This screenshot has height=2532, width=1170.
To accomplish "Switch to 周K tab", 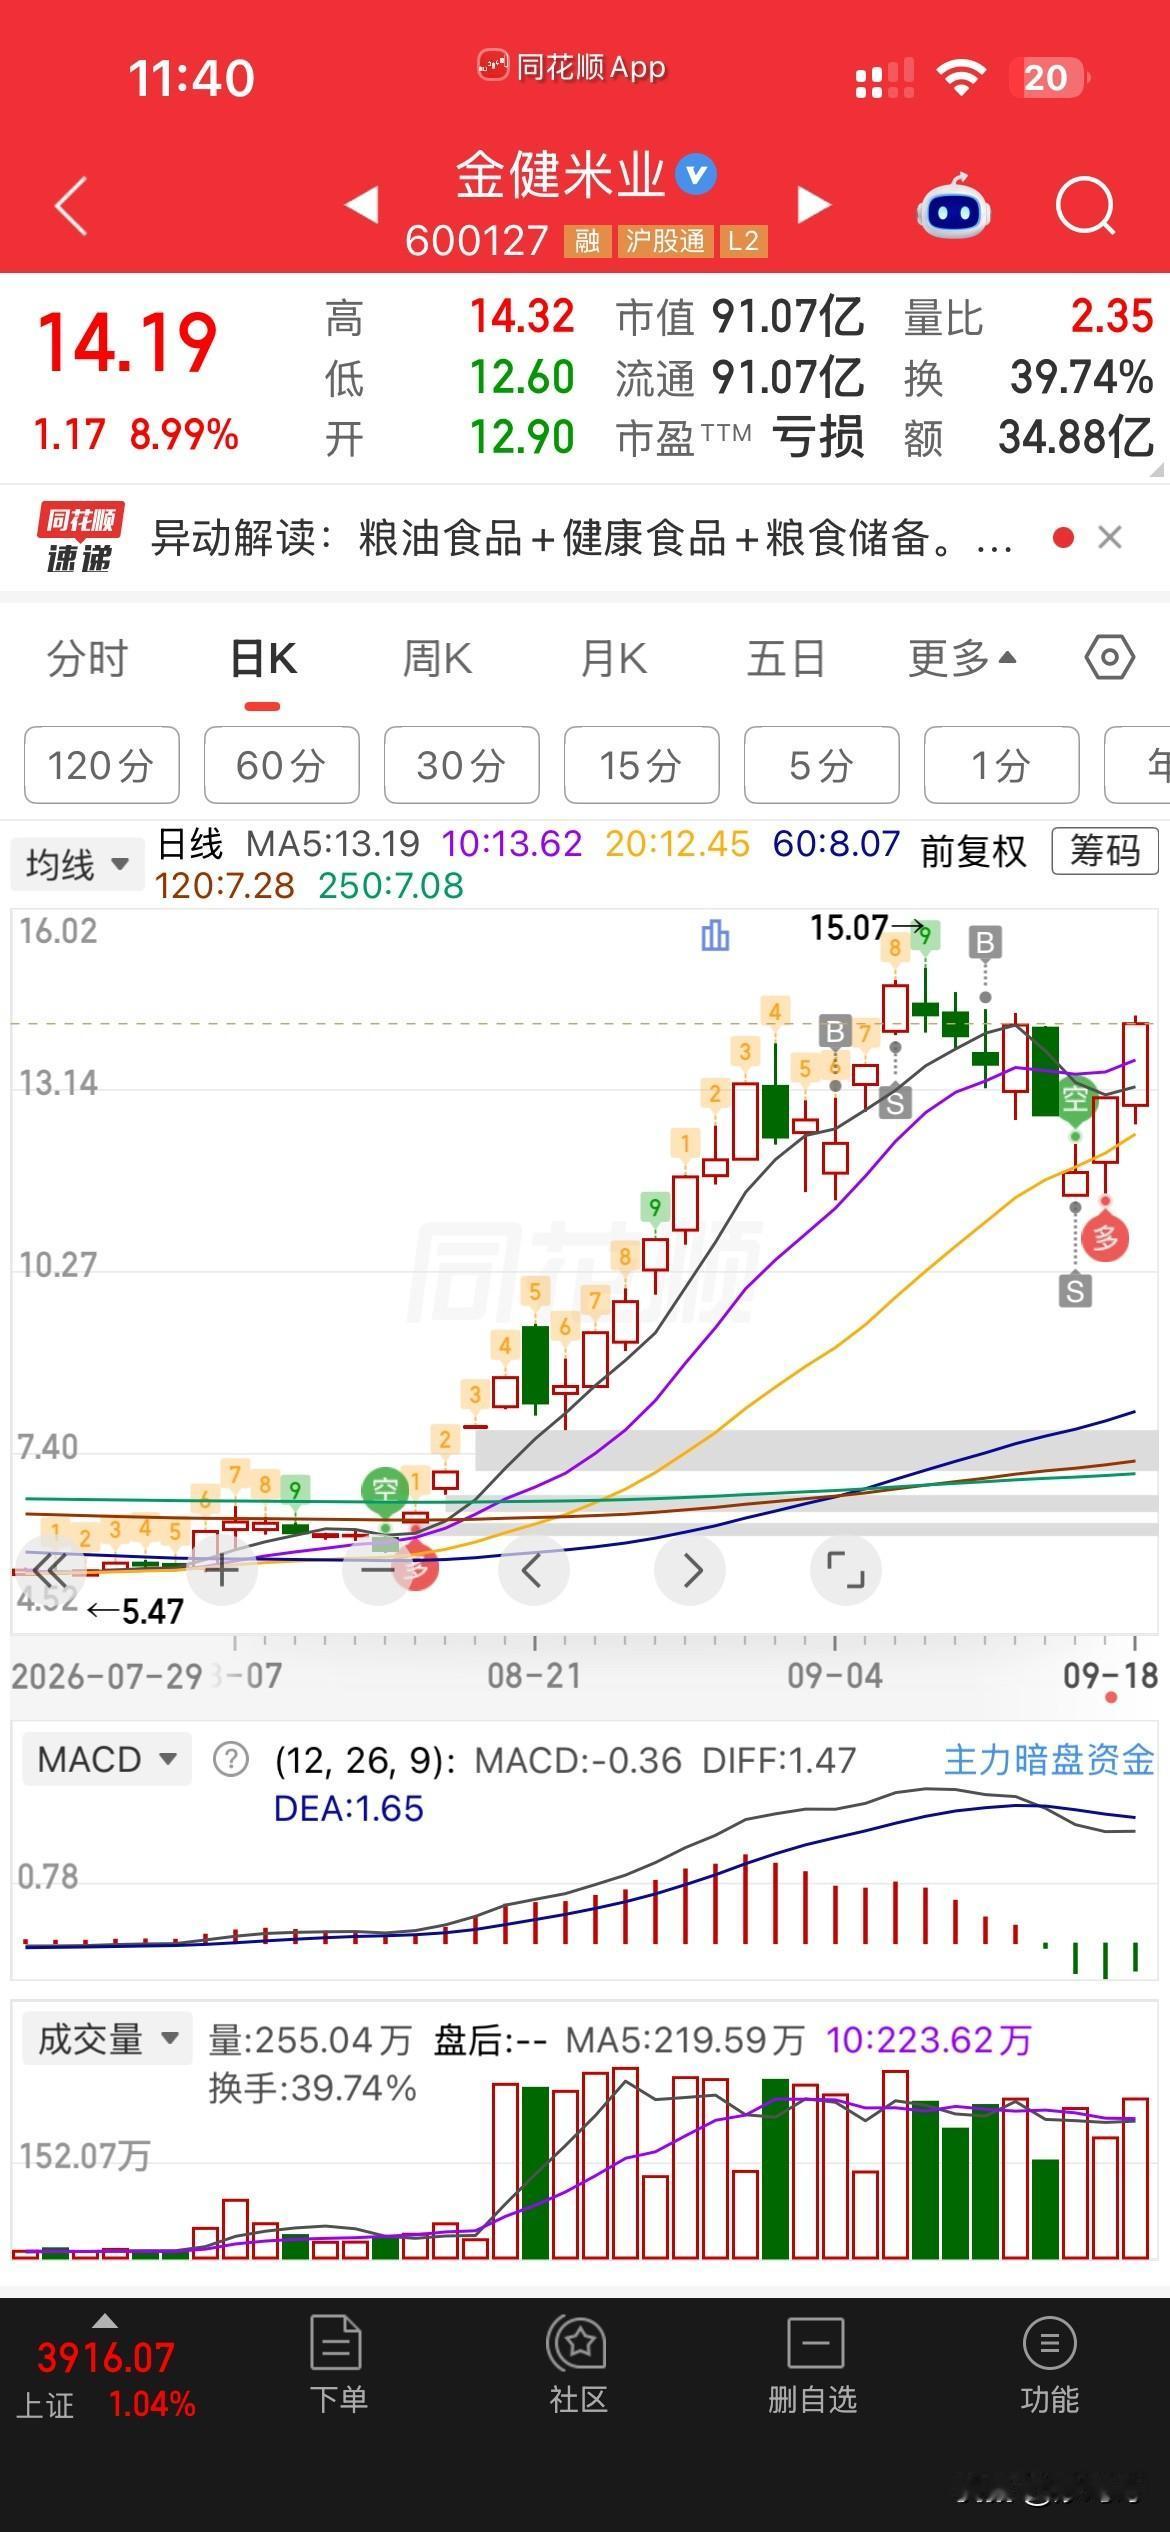I will 437,658.
